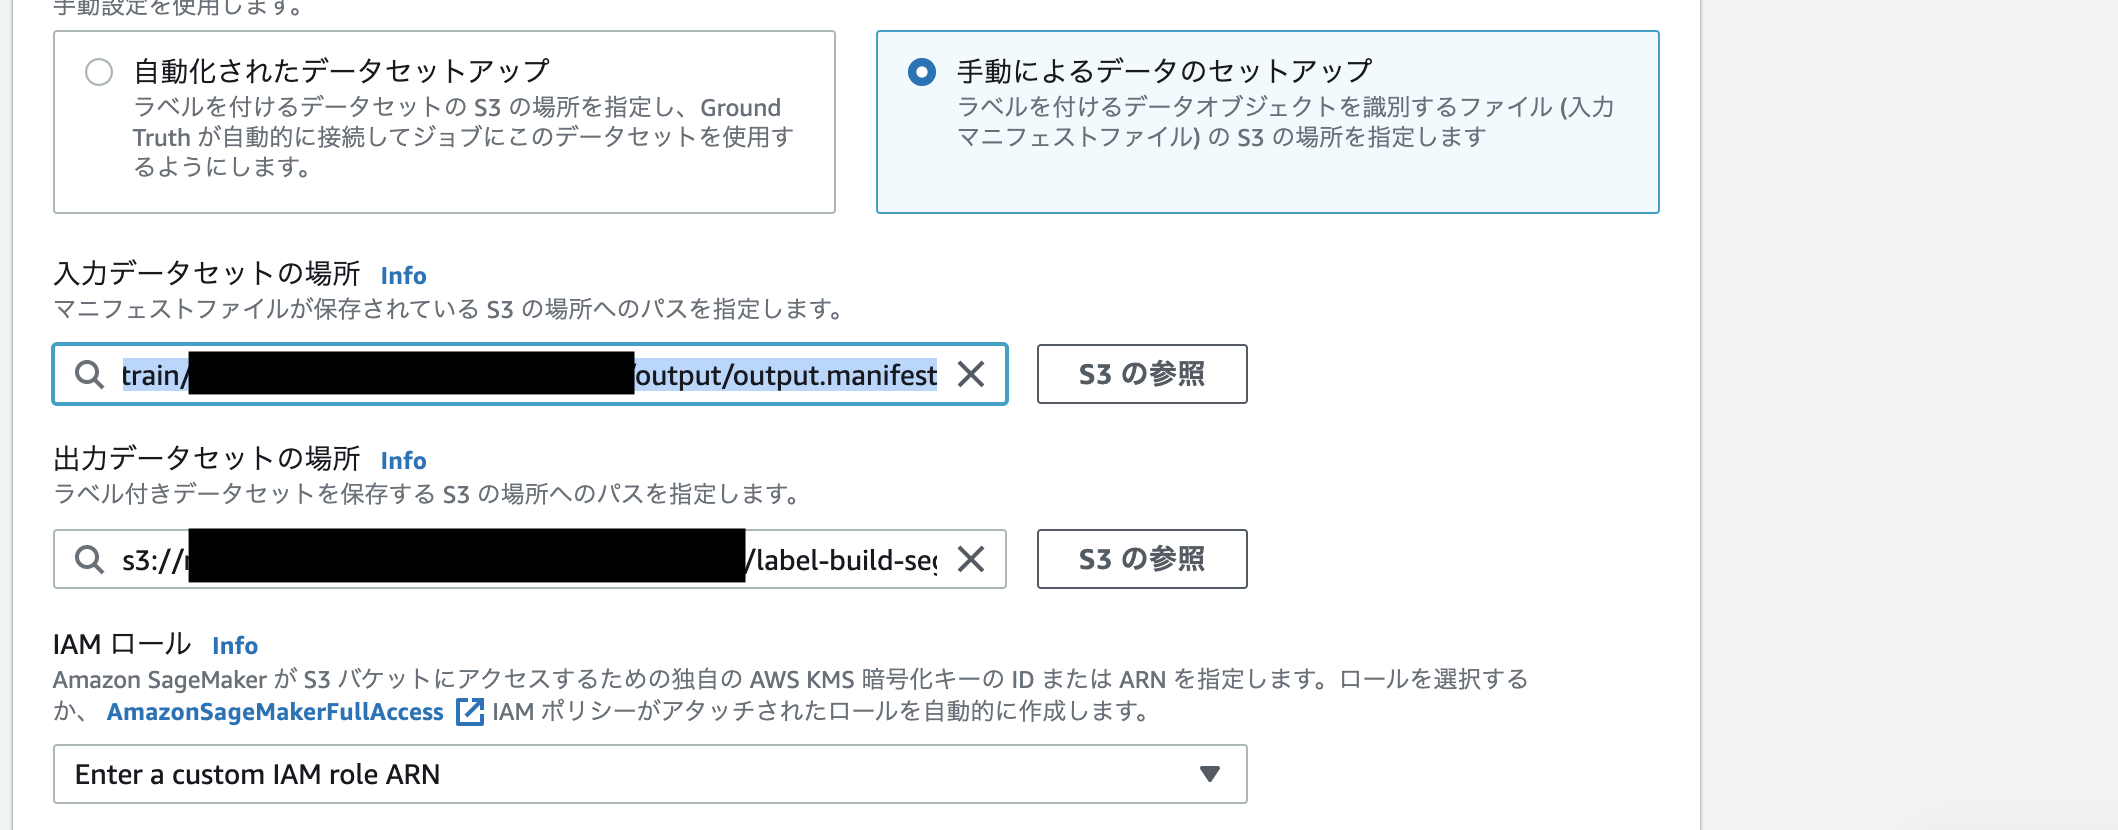Clear the input dataset location field
Screen dimensions: 2118x830
point(969,375)
